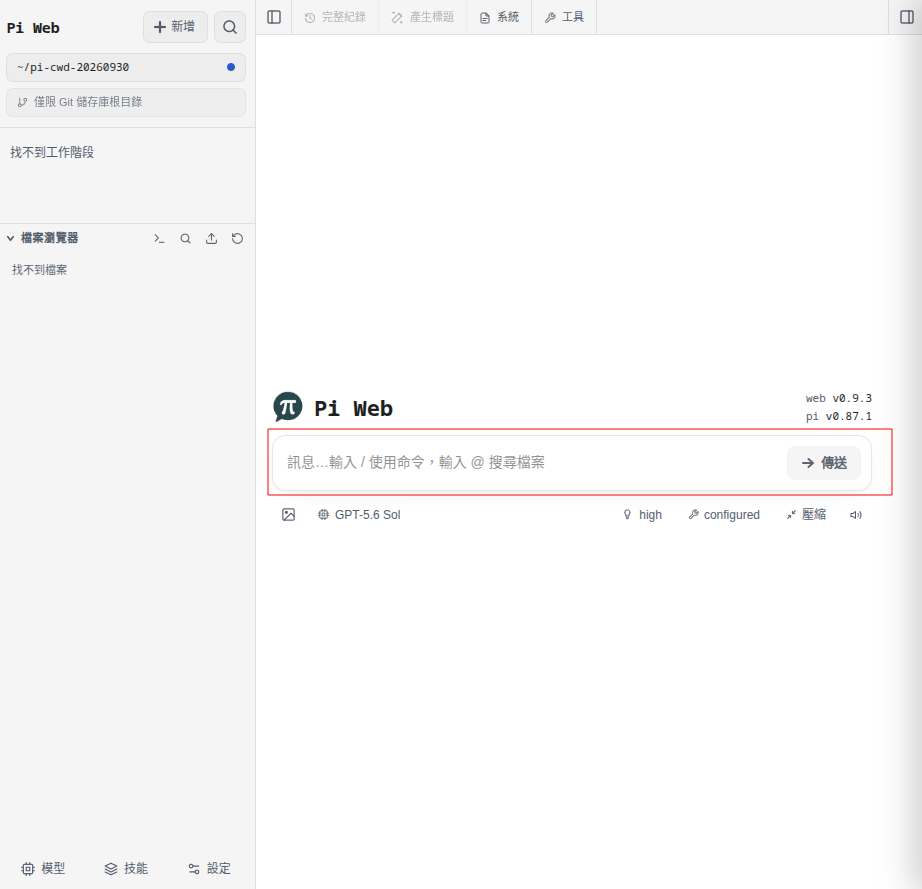Image resolution: width=922 pixels, height=889 pixels.
Task: Open the 完整紀錄 tab
Action: coord(335,17)
